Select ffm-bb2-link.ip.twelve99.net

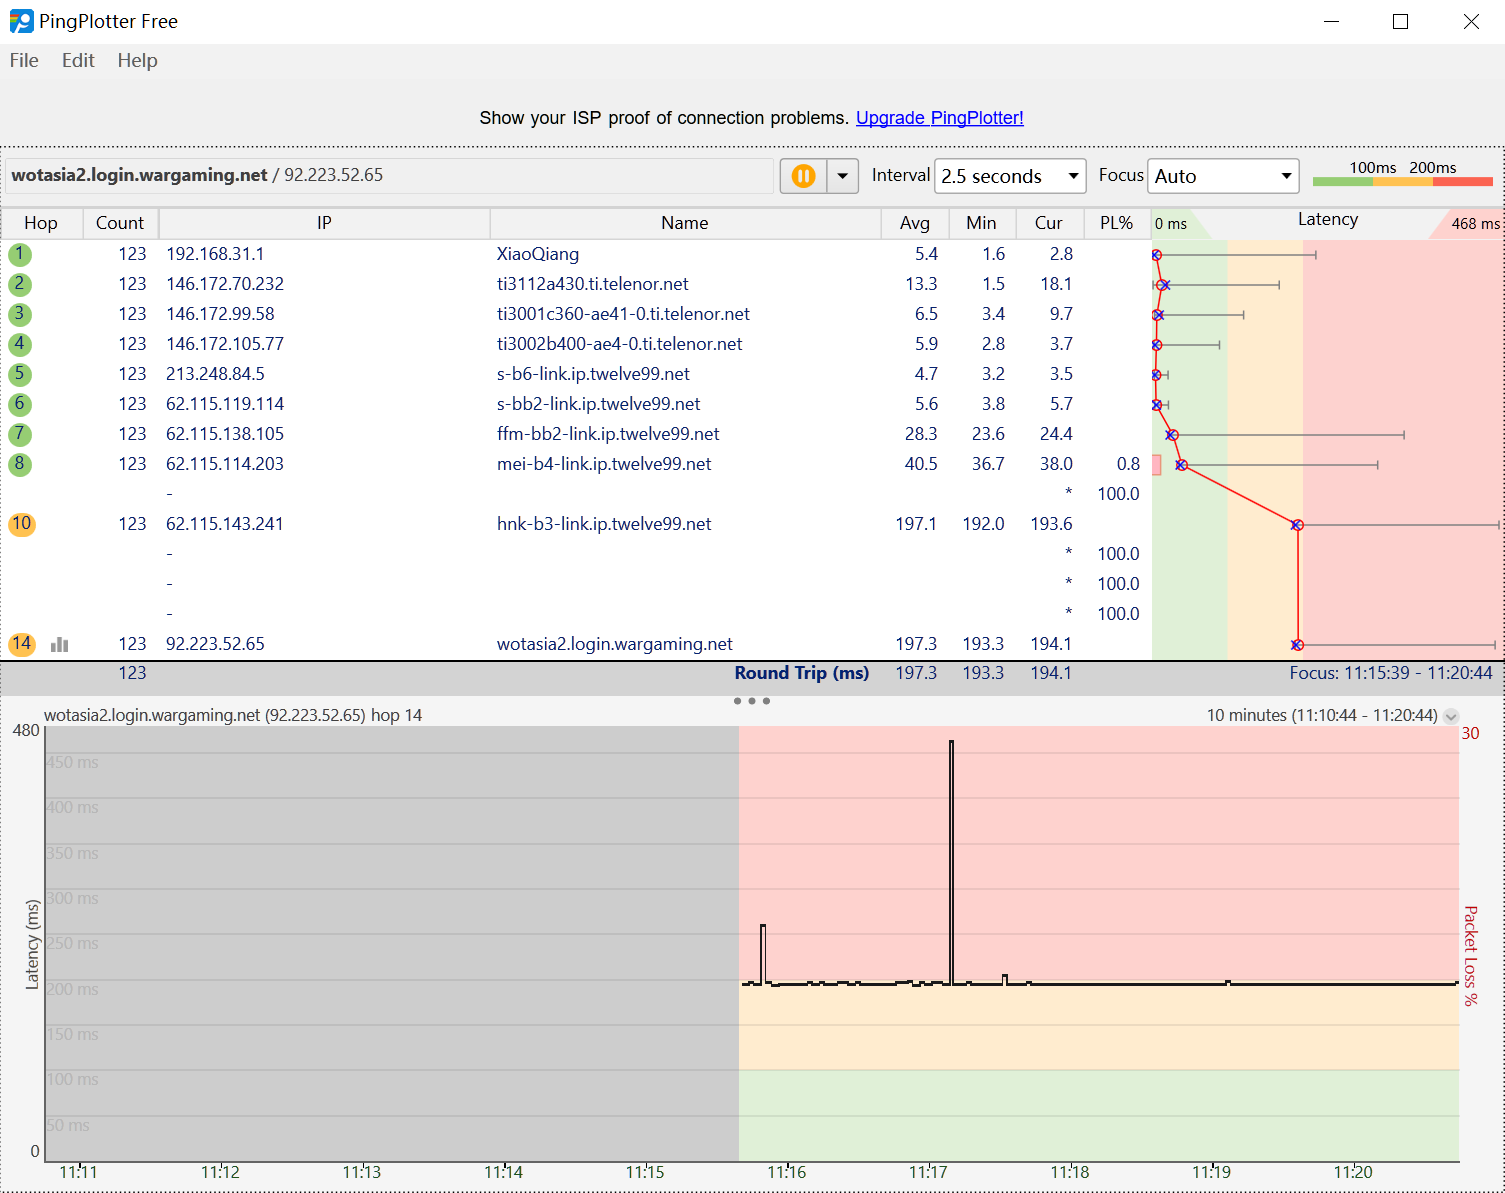point(608,434)
